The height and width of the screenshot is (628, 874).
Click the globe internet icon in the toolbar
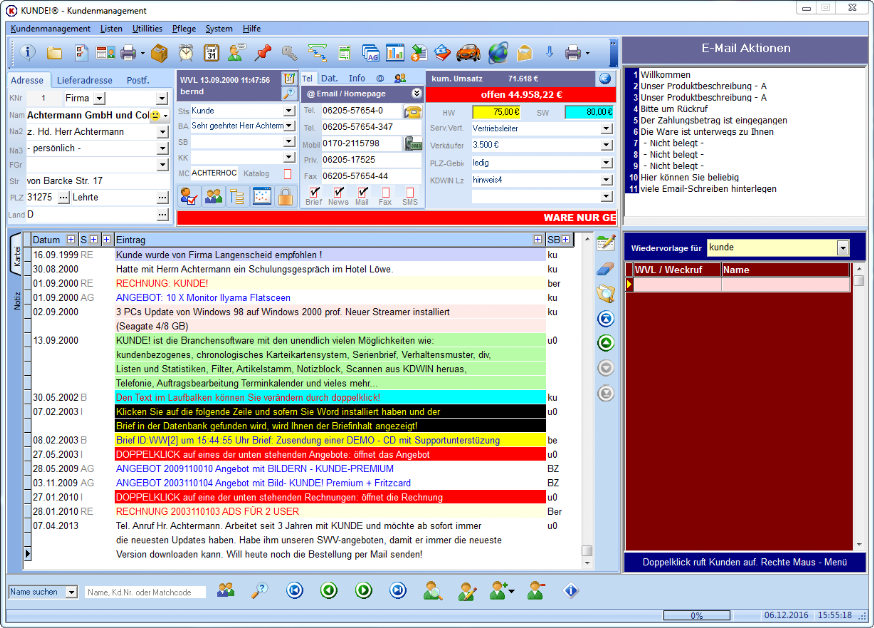(498, 53)
